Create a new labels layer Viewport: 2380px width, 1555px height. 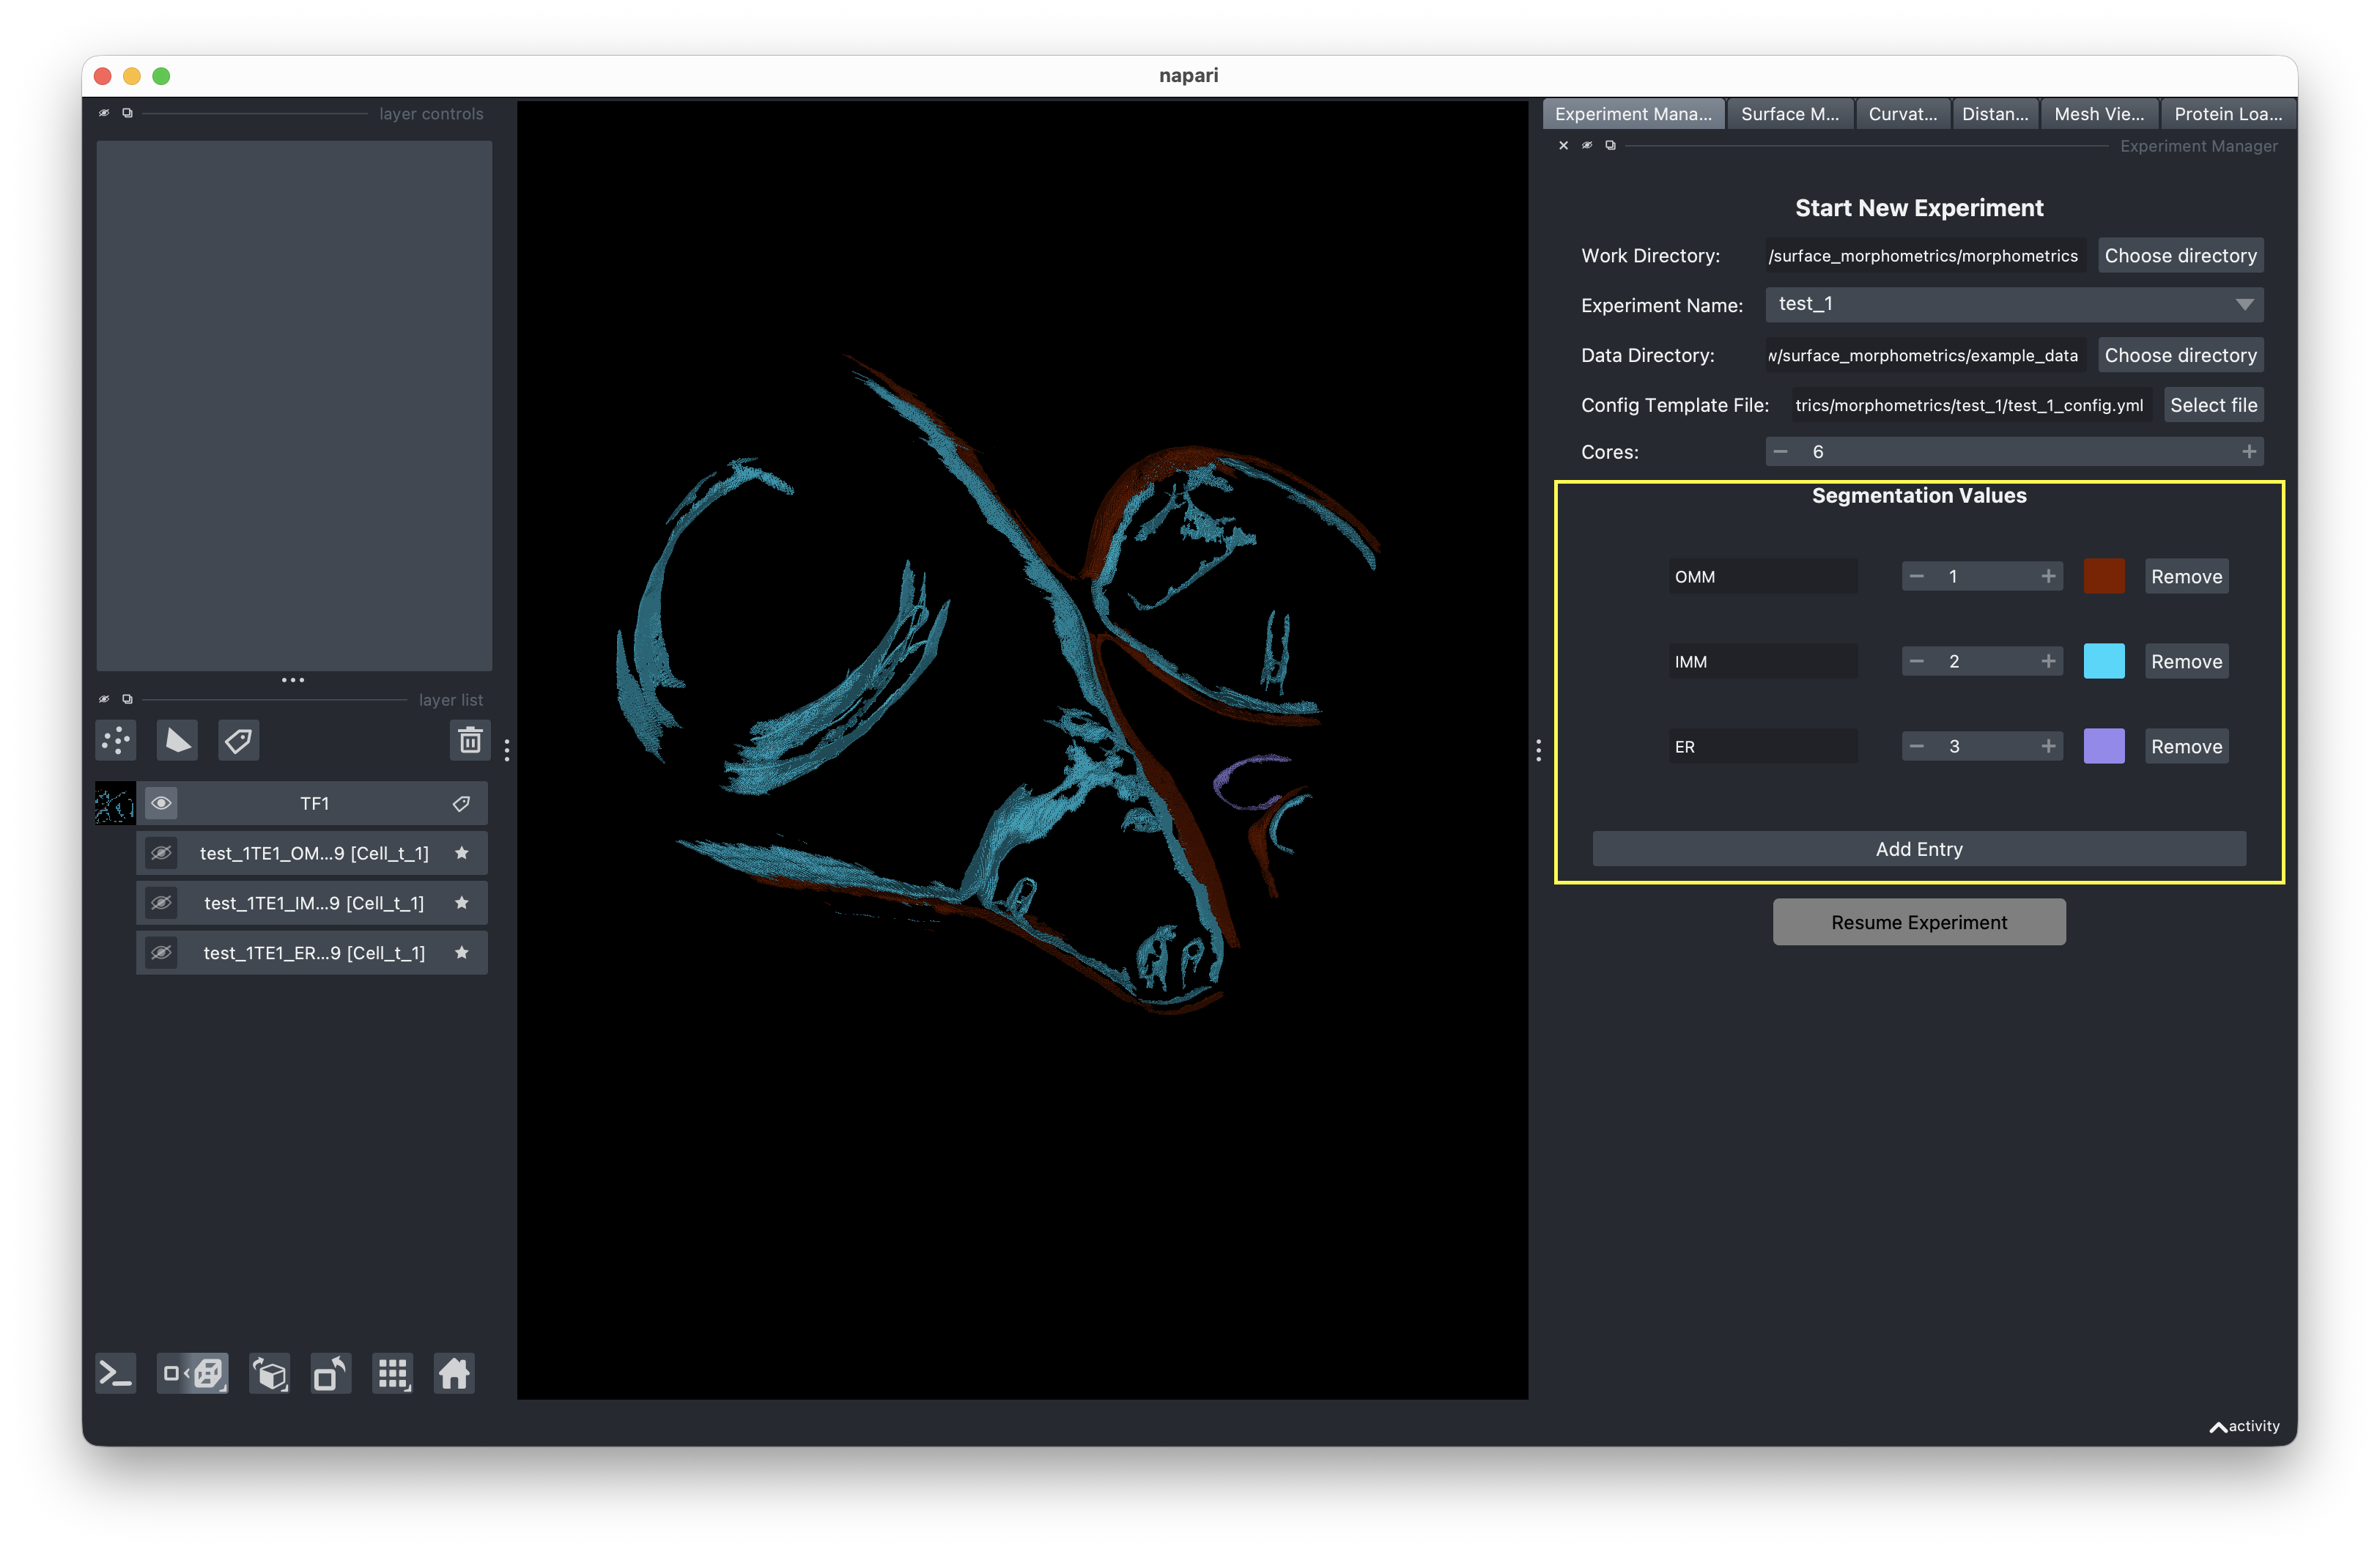point(239,741)
